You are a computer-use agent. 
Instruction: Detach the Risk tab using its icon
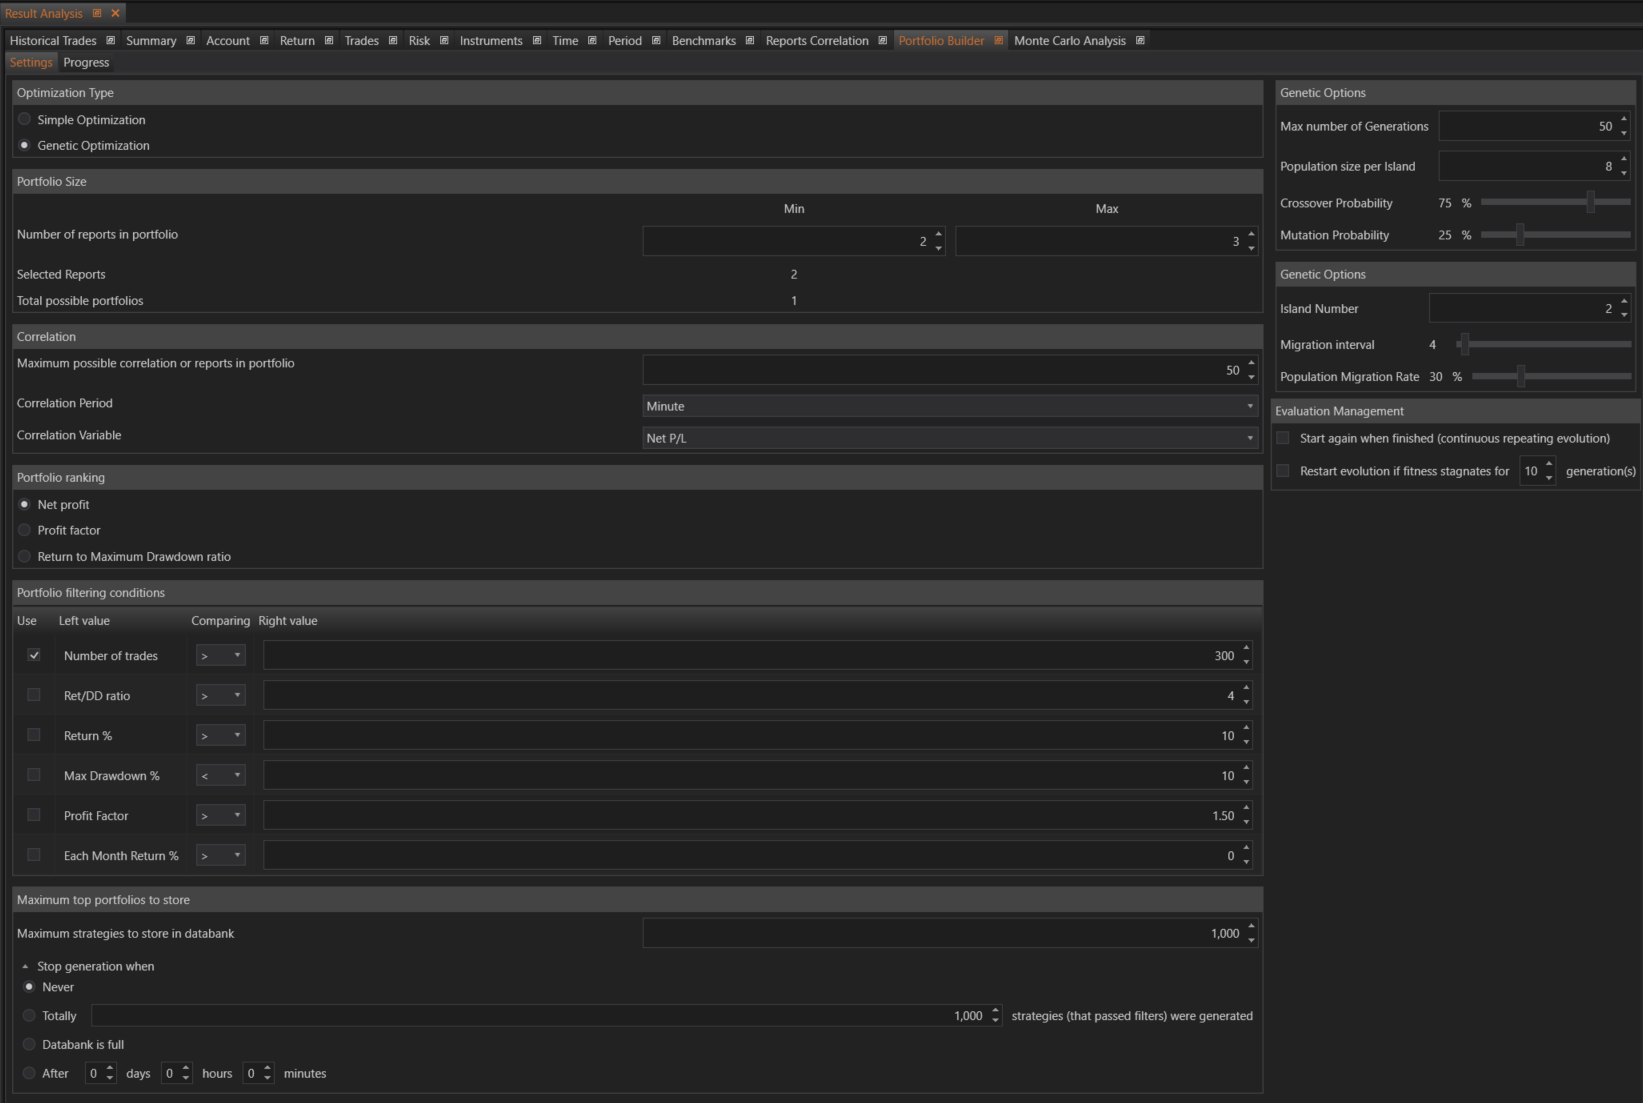[x=444, y=41]
